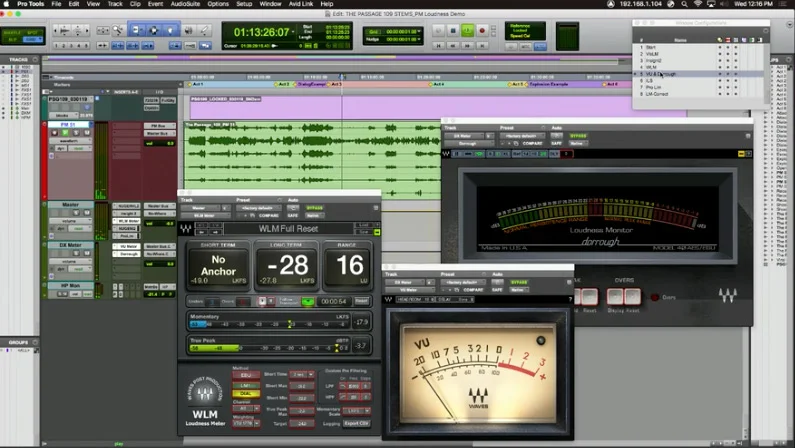Enable Shuffle edit mode
The image size is (795, 448).
pos(13,33)
